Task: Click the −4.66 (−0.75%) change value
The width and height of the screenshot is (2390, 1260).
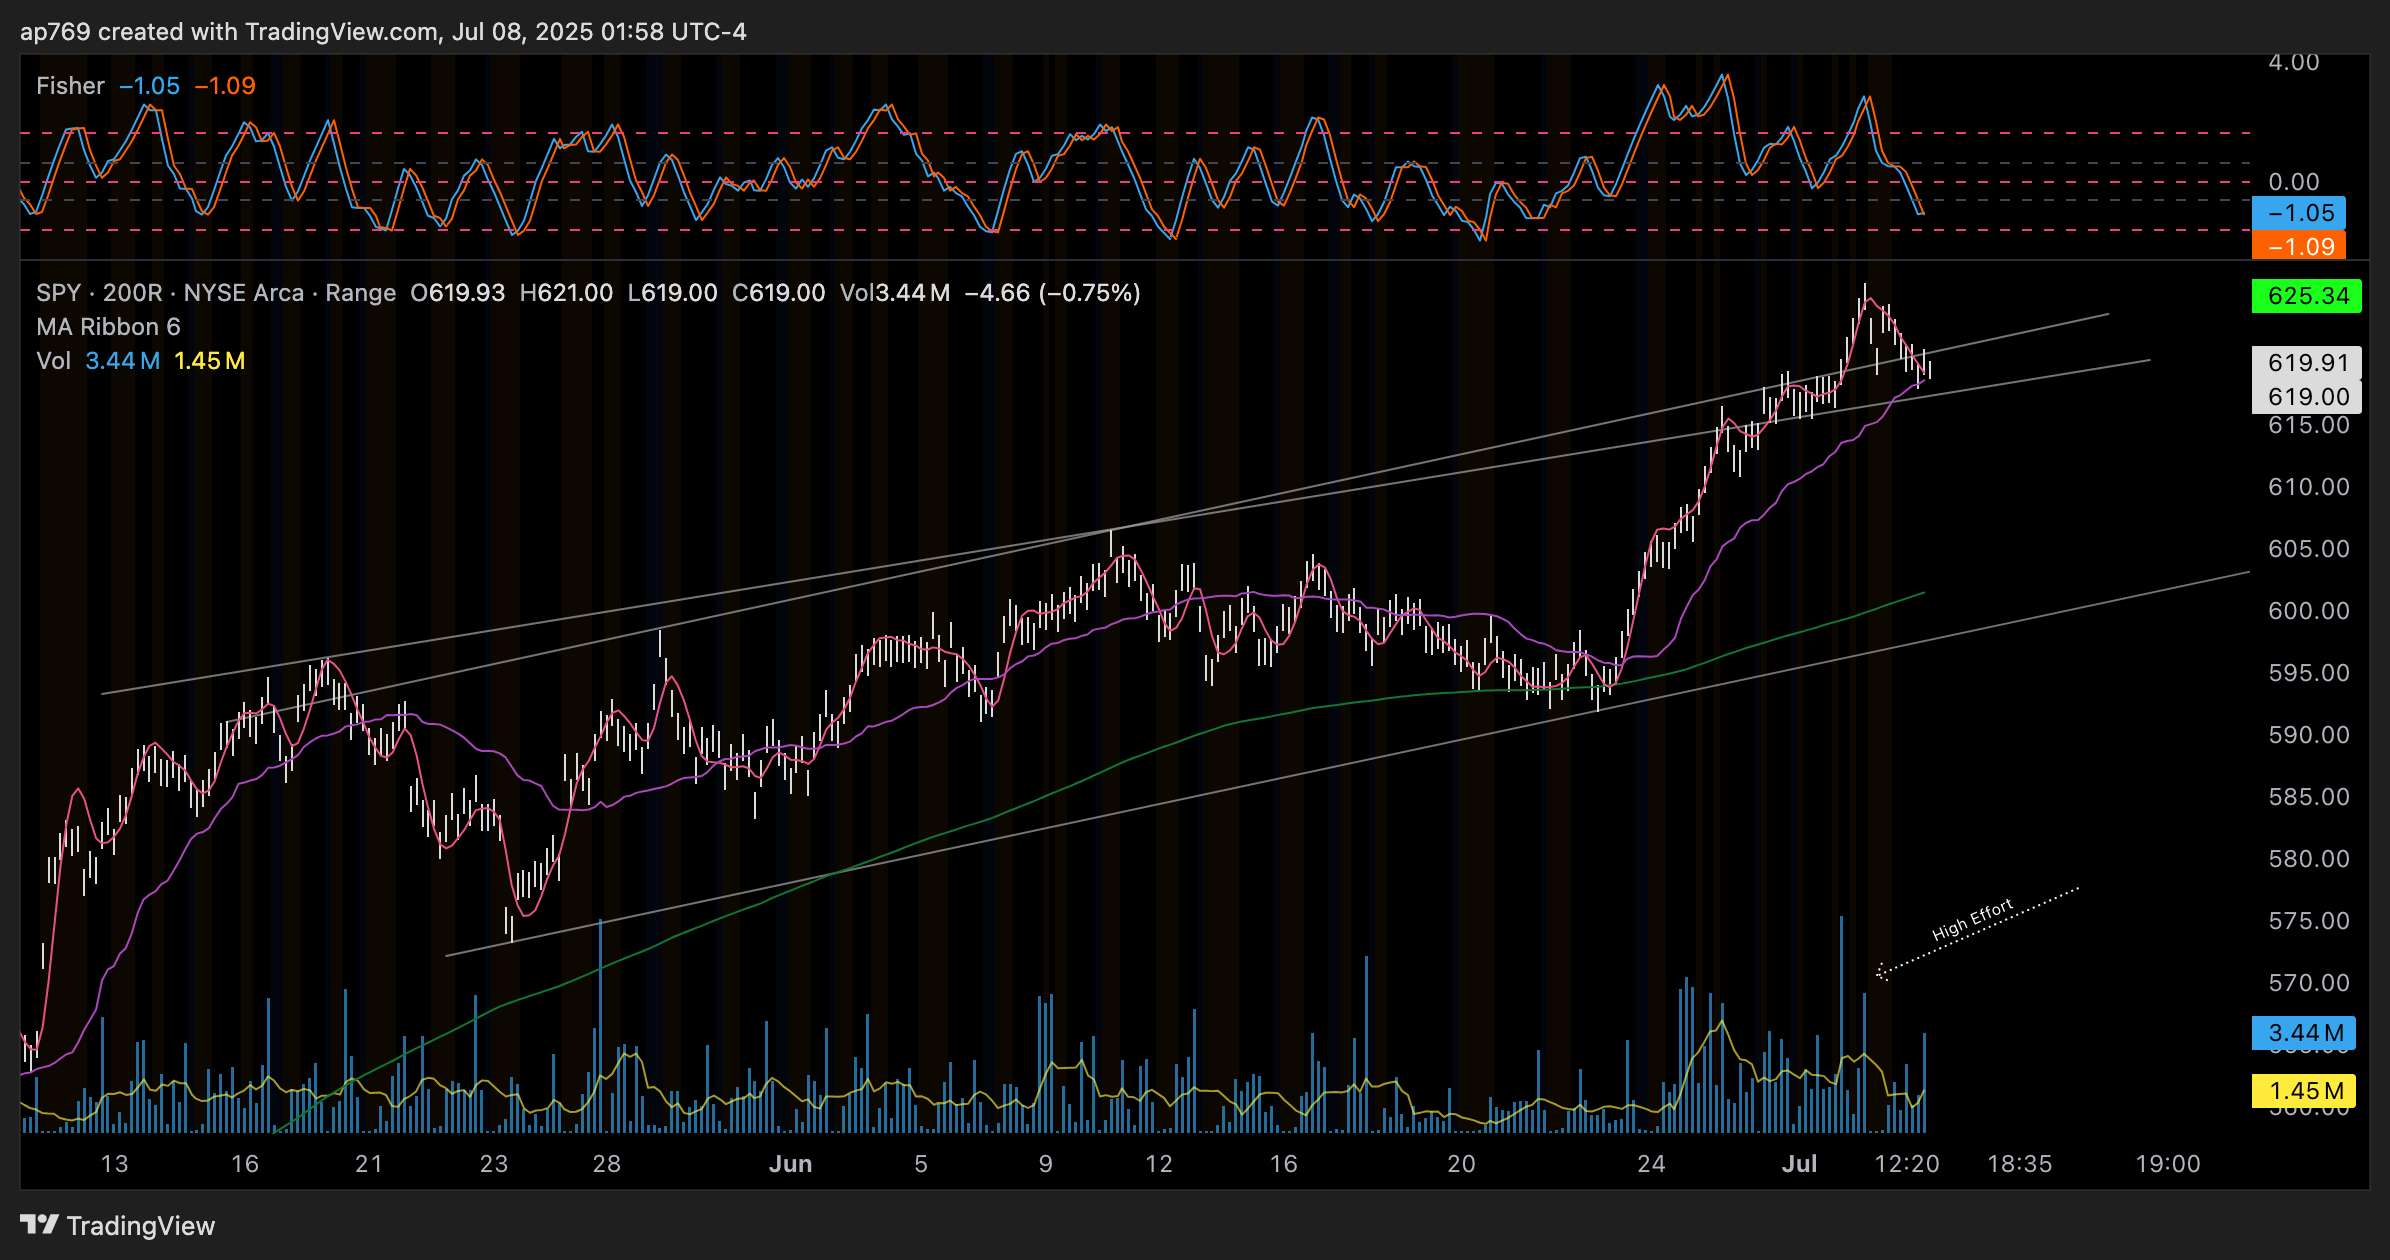Action: (1052, 293)
